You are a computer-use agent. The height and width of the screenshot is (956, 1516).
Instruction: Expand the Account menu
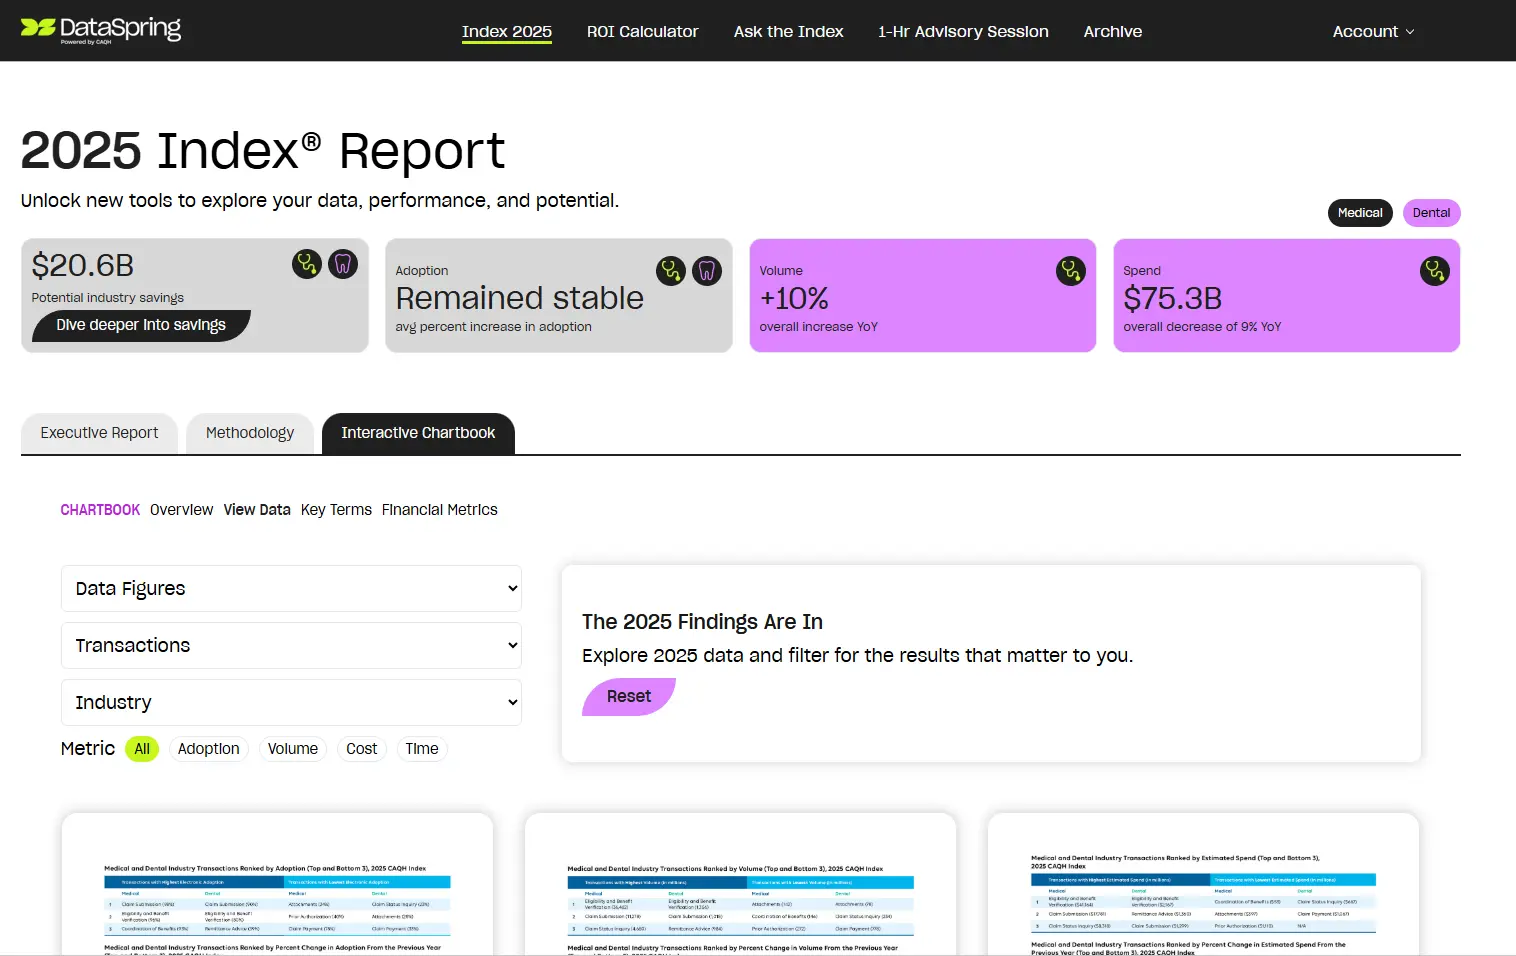coord(1373,32)
